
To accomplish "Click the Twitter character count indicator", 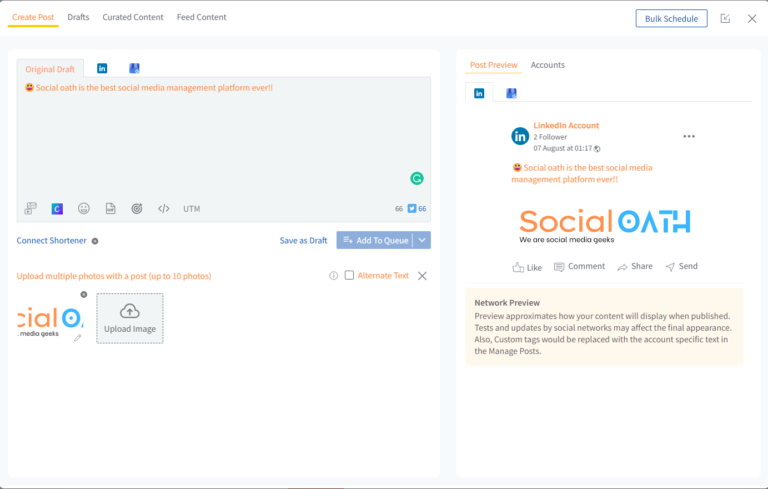I will [x=417, y=209].
